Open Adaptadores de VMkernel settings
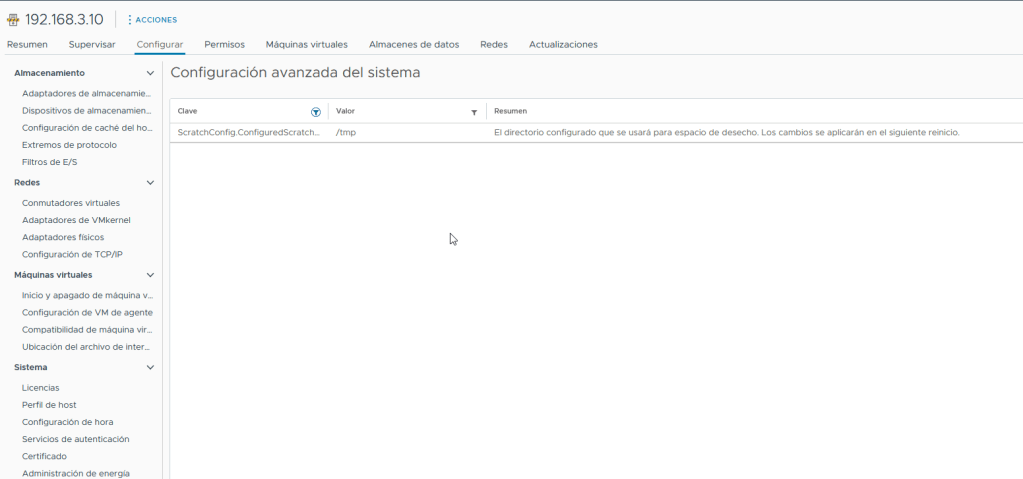Viewport: 1023px width, 479px height. pyautogui.click(x=76, y=220)
